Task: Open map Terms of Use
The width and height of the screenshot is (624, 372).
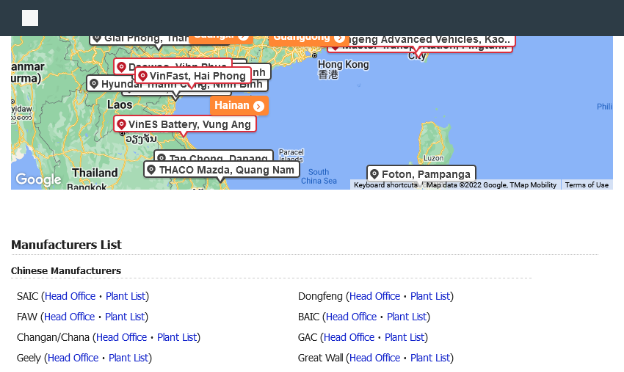Action: (x=587, y=185)
